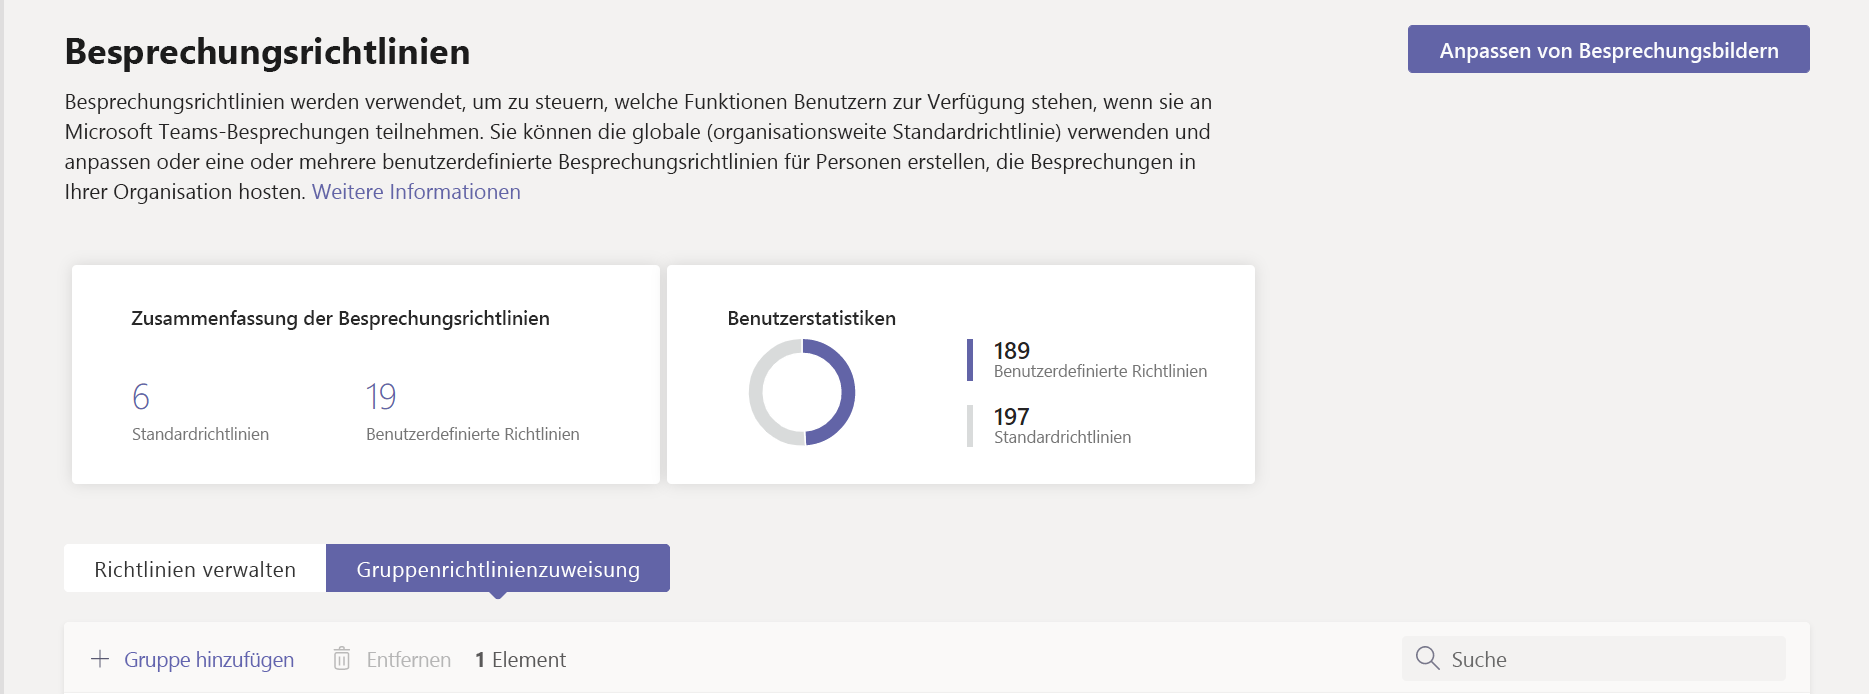Viewport: 1869px width, 694px height.
Task: Open the Weitere Informationen link
Action: click(x=416, y=192)
